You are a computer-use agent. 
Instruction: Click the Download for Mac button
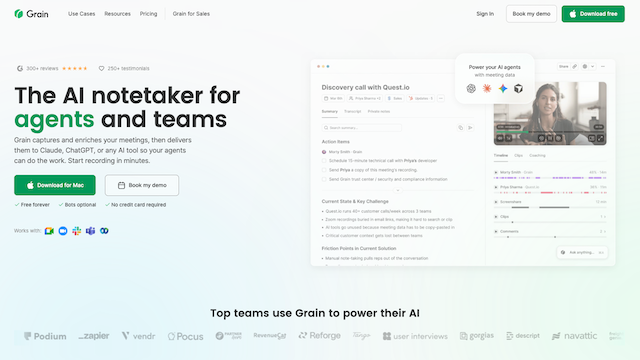click(x=55, y=185)
